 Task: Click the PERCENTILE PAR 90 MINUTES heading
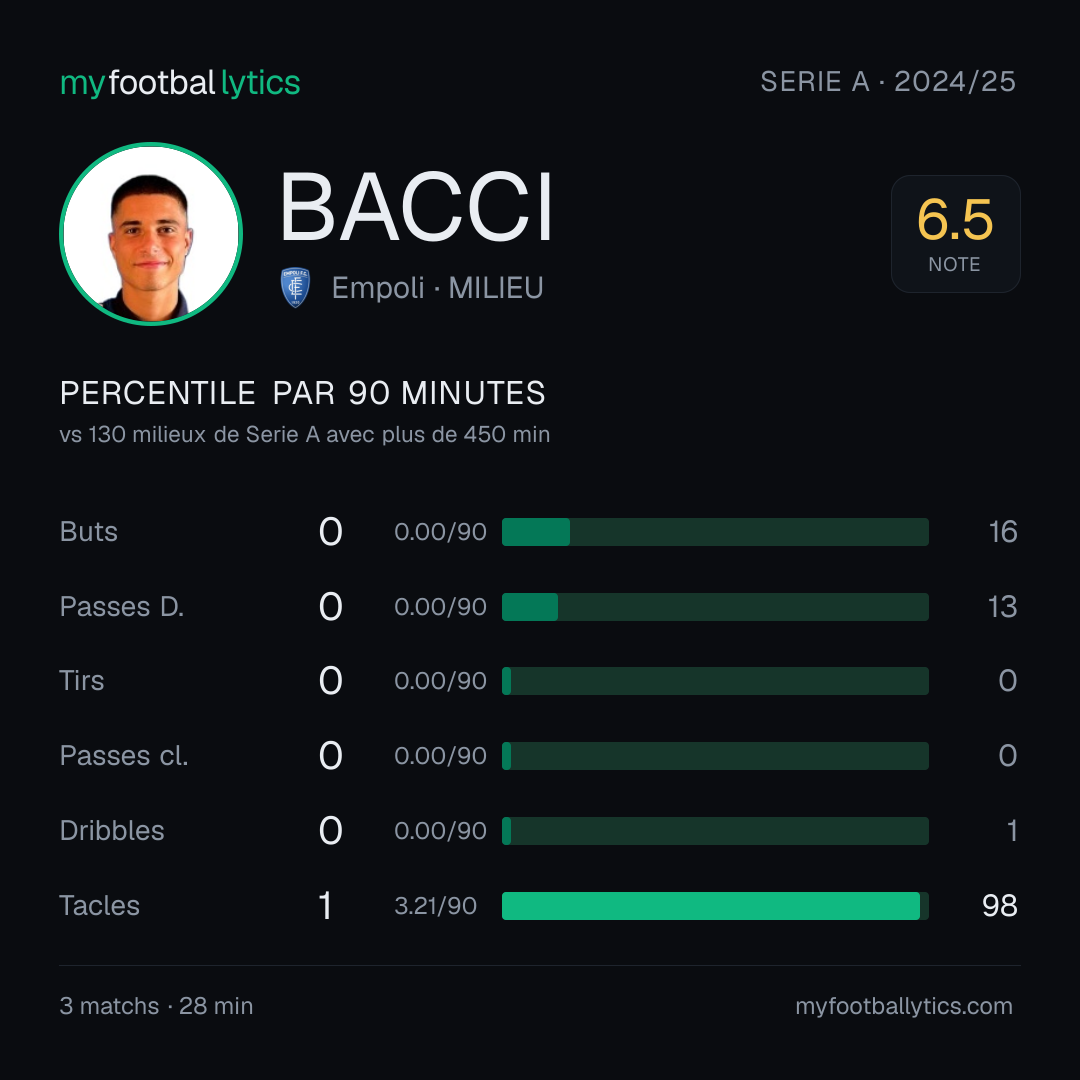coord(302,393)
